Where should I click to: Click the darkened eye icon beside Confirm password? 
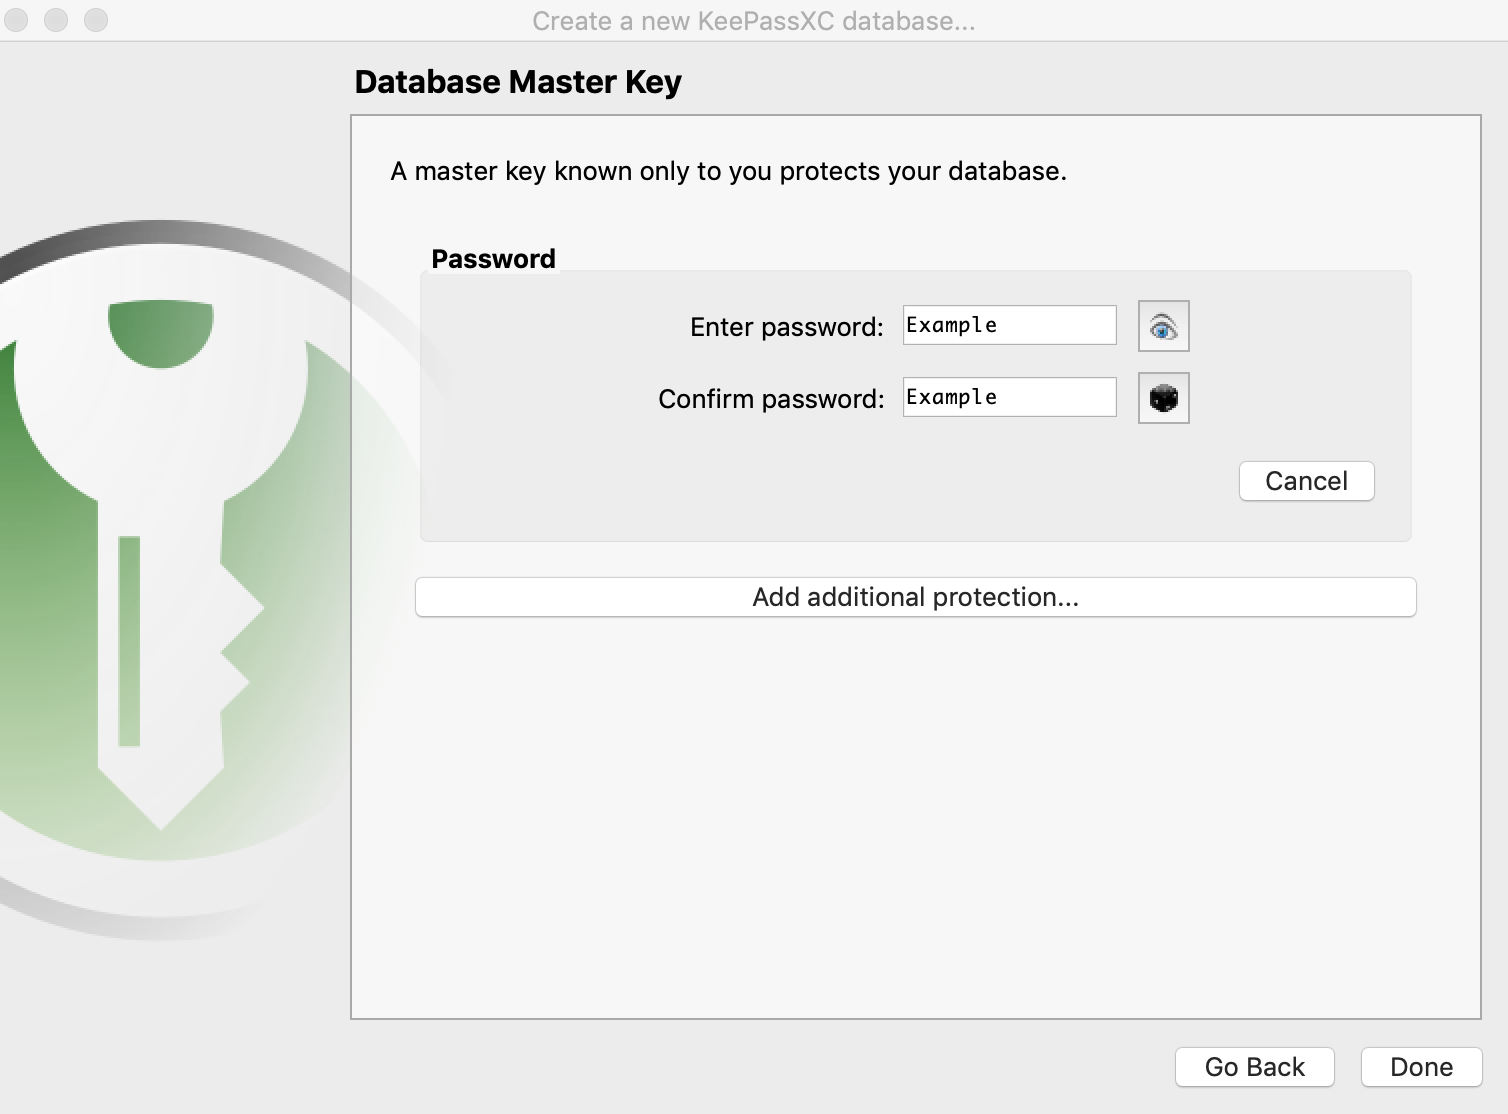1163,397
